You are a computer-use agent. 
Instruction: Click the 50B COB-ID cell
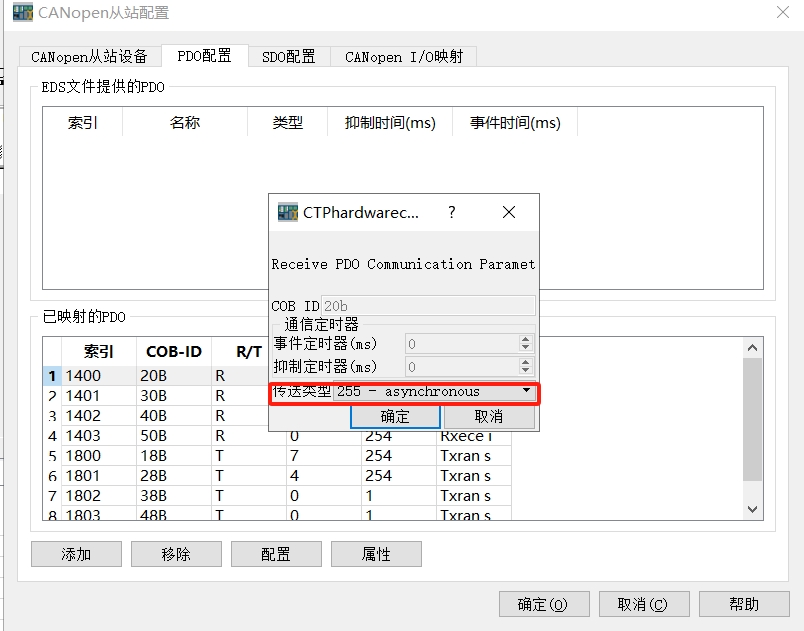tap(174, 436)
